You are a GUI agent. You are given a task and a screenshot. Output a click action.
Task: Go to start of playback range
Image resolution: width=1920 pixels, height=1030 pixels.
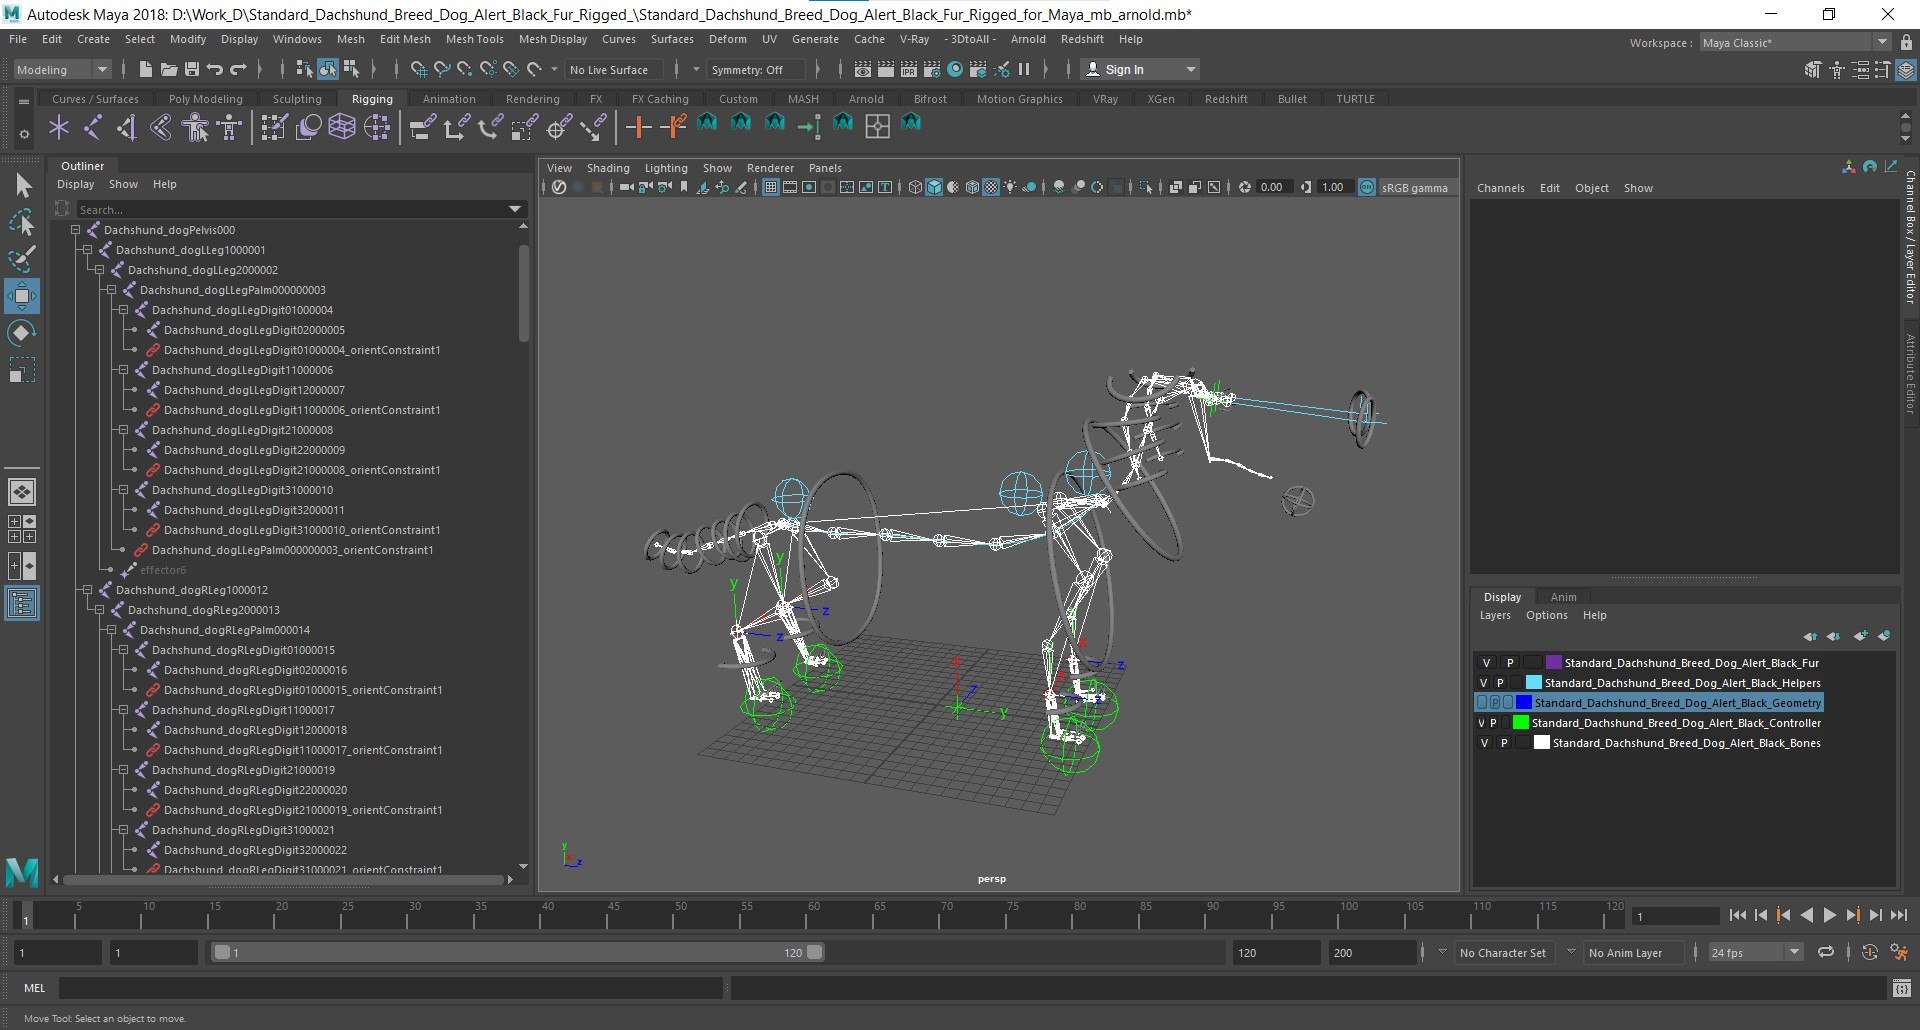pos(1738,915)
